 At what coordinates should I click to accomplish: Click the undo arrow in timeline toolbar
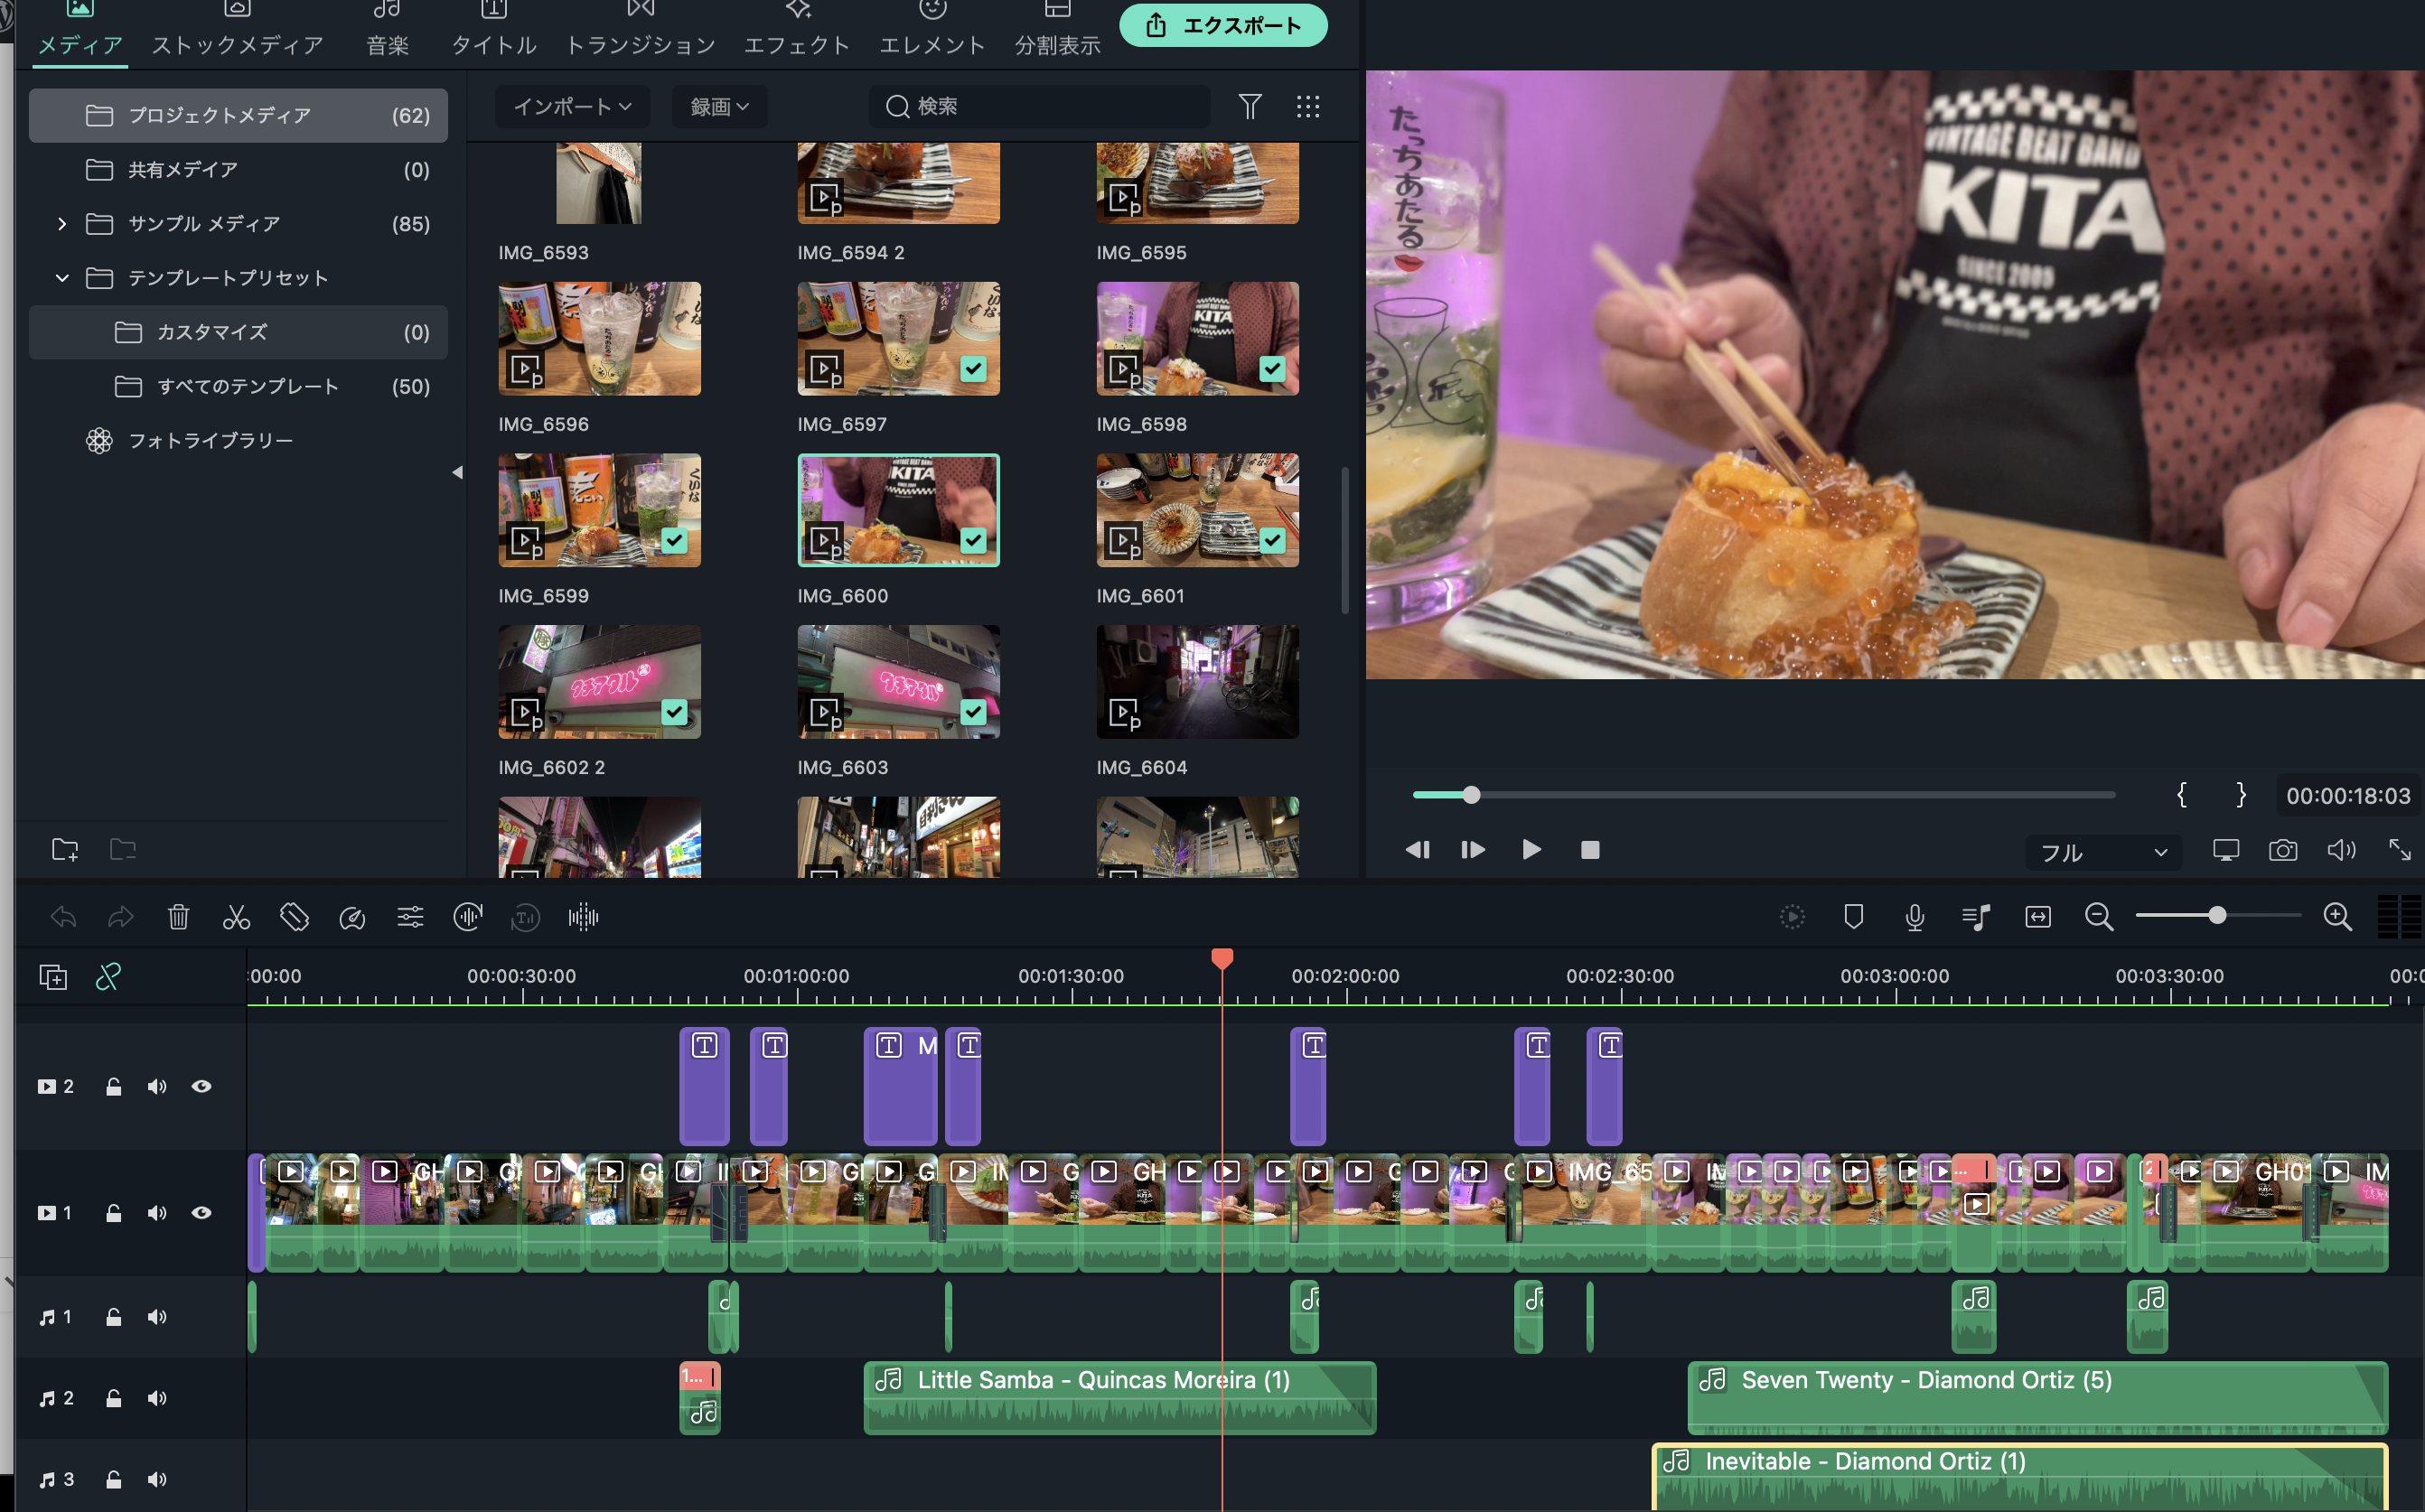click(x=63, y=917)
